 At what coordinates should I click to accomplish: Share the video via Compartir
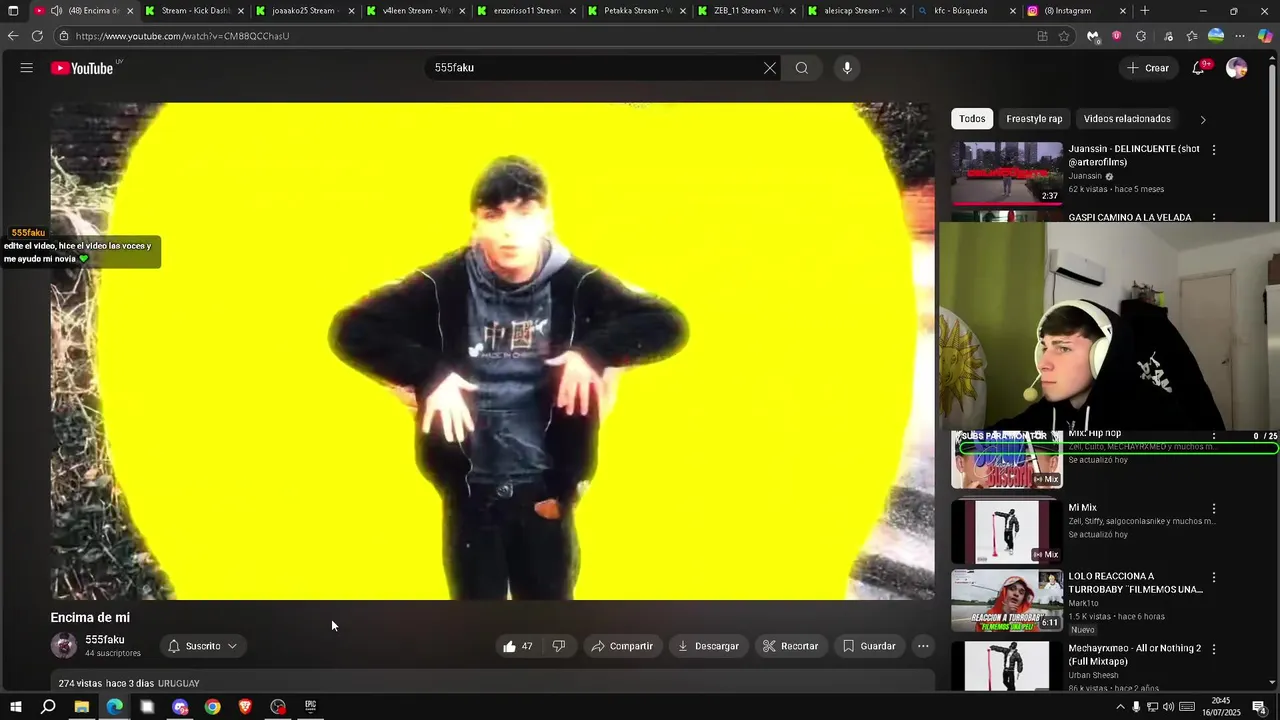[x=622, y=646]
